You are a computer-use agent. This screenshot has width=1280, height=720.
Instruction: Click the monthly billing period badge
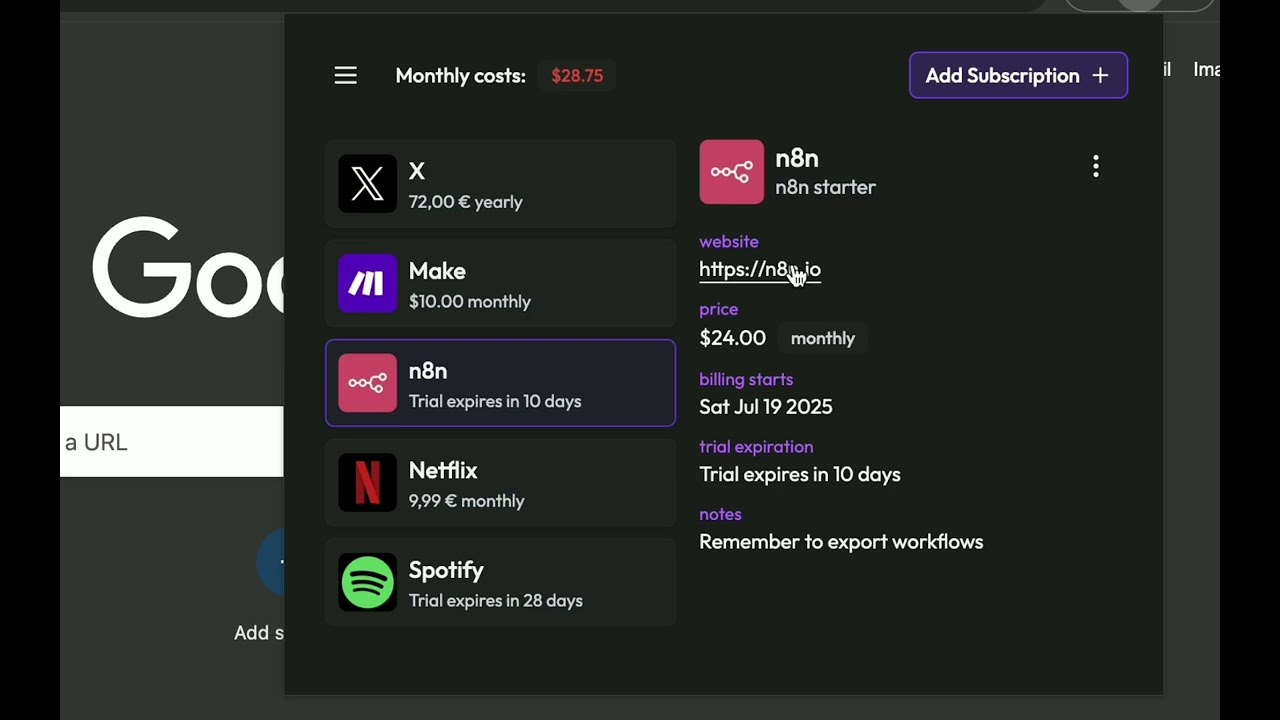coord(823,338)
